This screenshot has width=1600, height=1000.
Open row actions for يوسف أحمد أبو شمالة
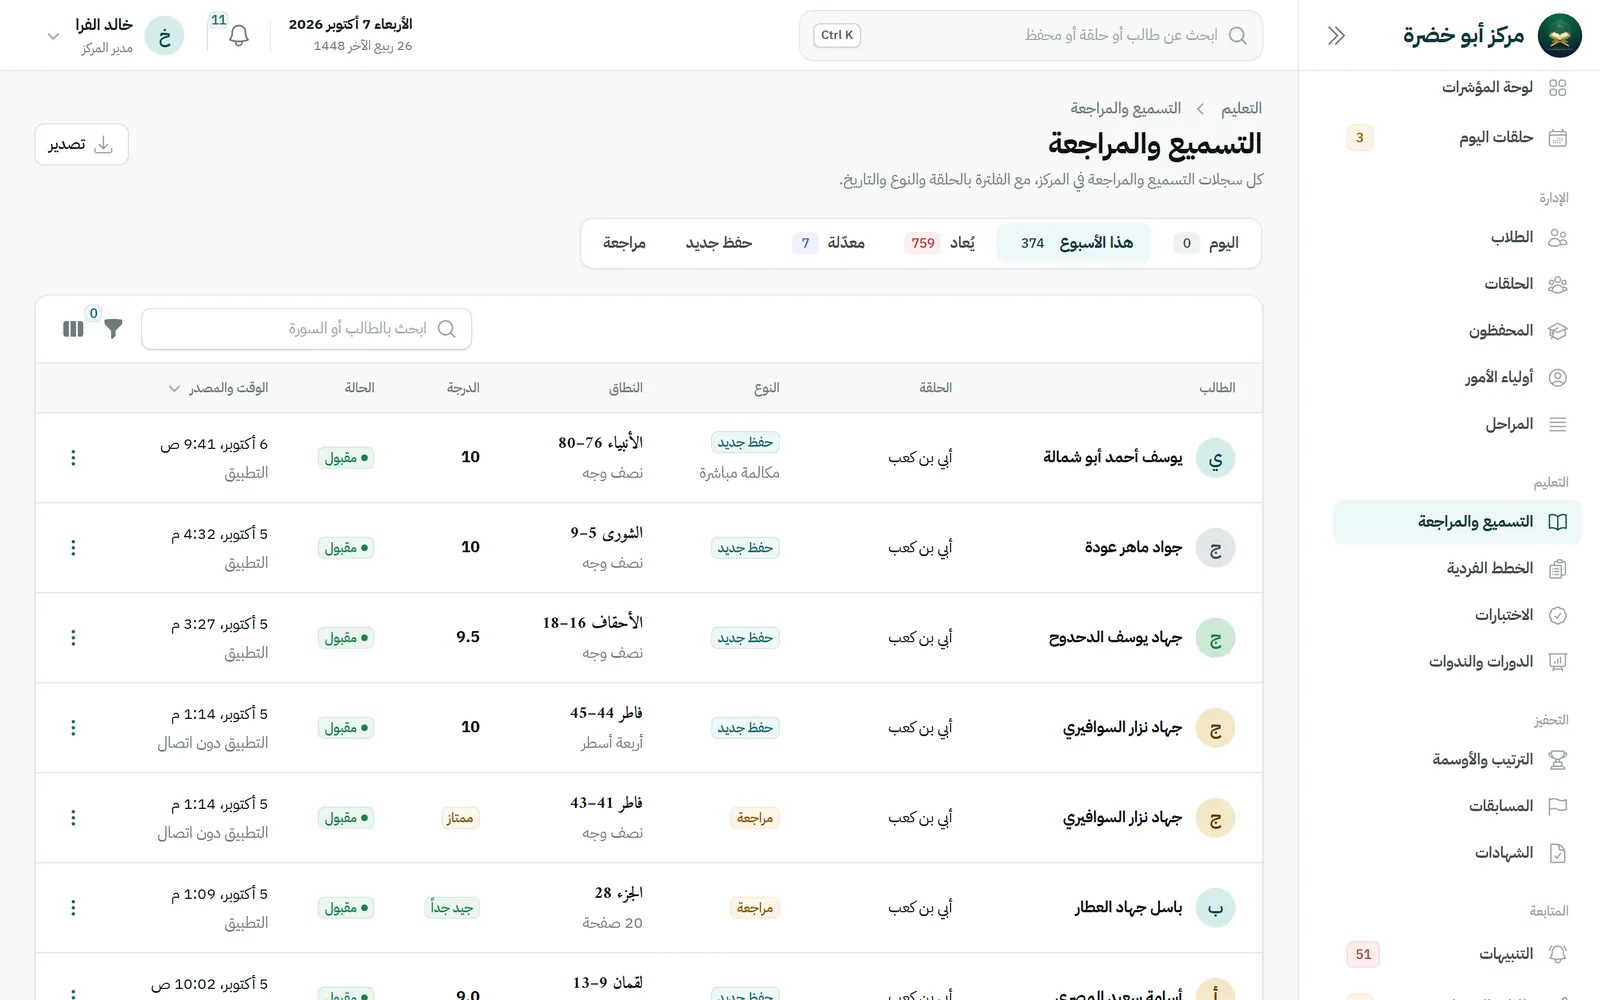(73, 458)
